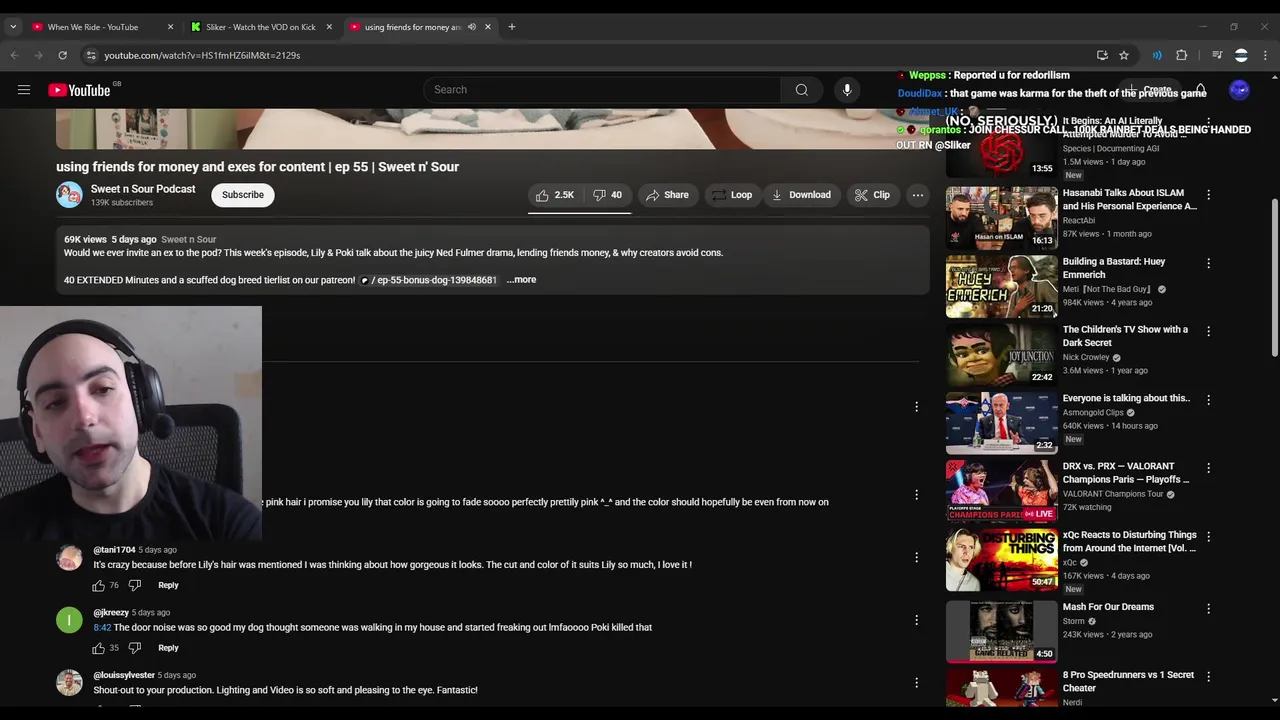Click the search magnifier button

coord(801,90)
